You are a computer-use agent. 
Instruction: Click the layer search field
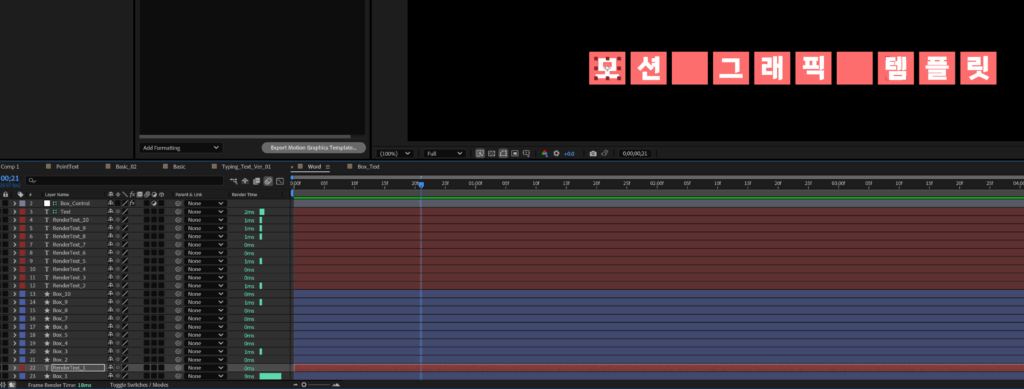coord(125,181)
